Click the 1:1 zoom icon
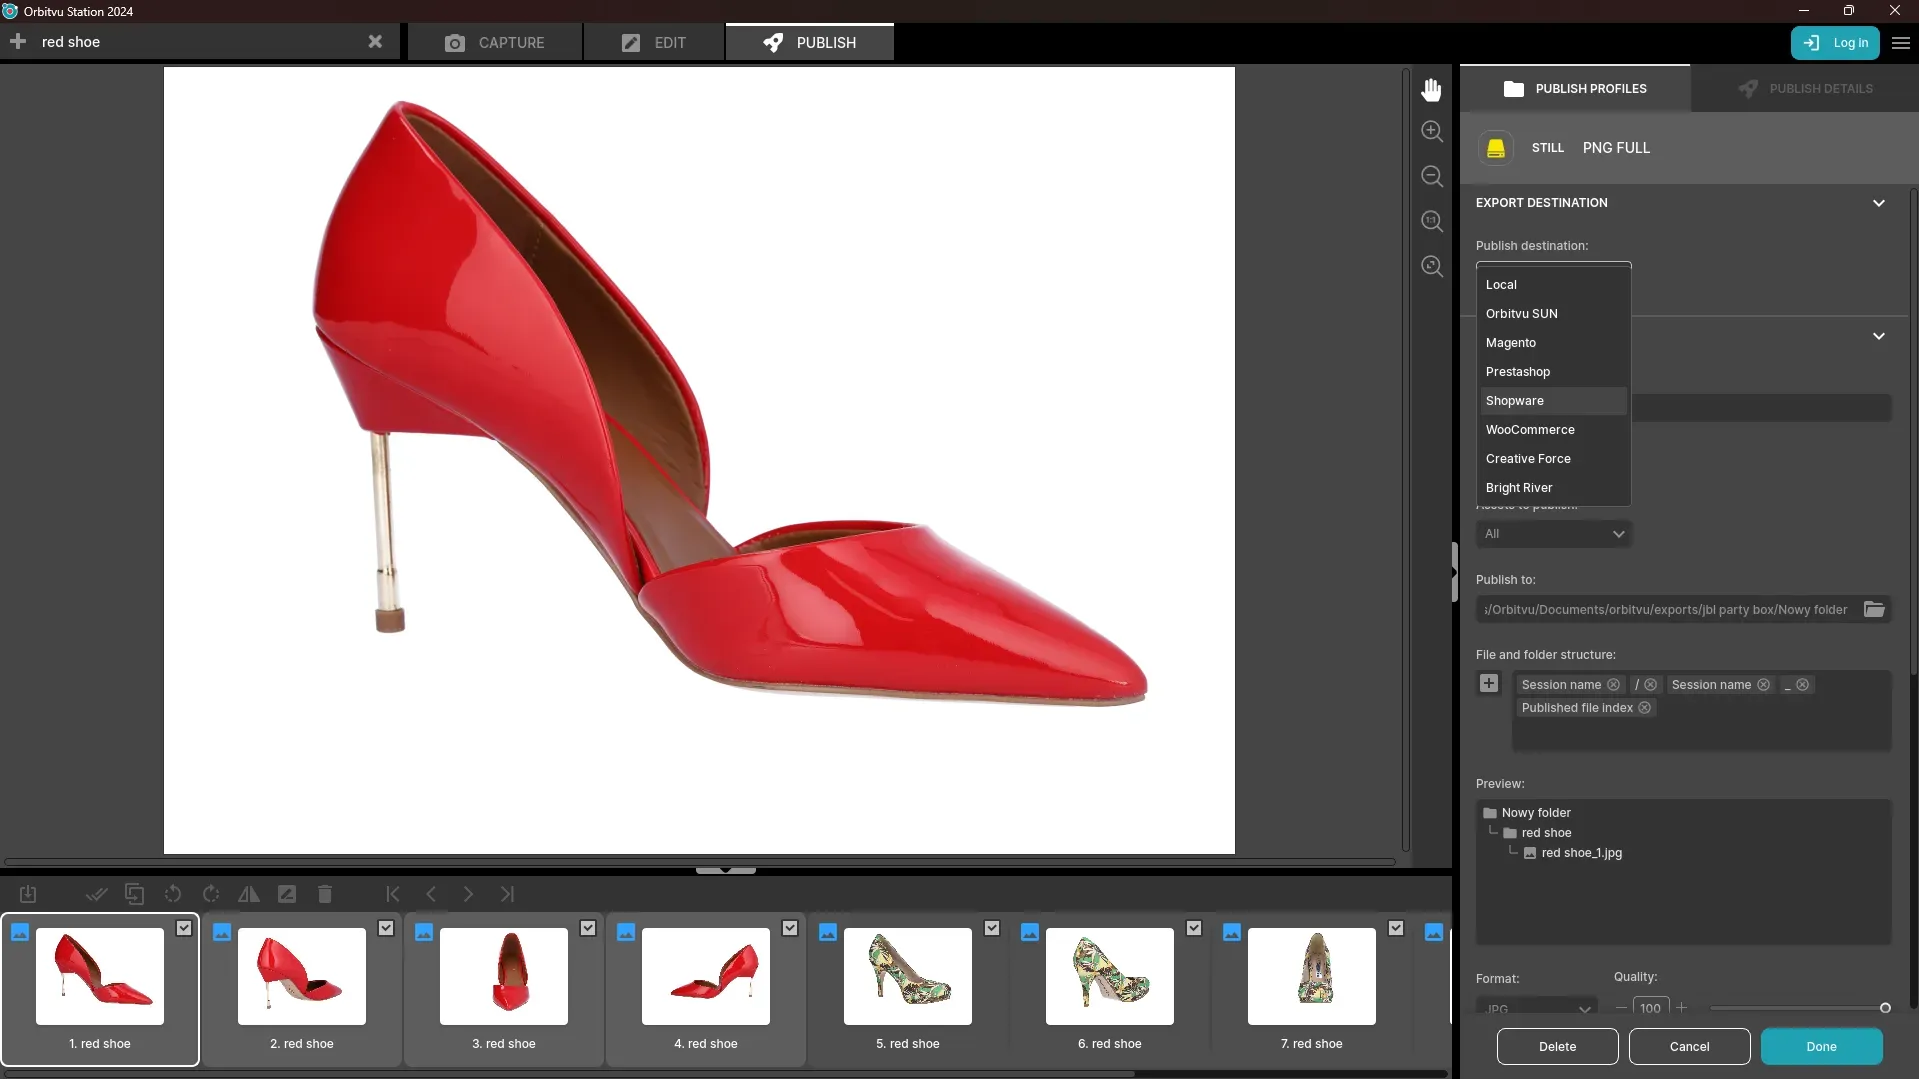The image size is (1919, 1079). click(x=1431, y=221)
